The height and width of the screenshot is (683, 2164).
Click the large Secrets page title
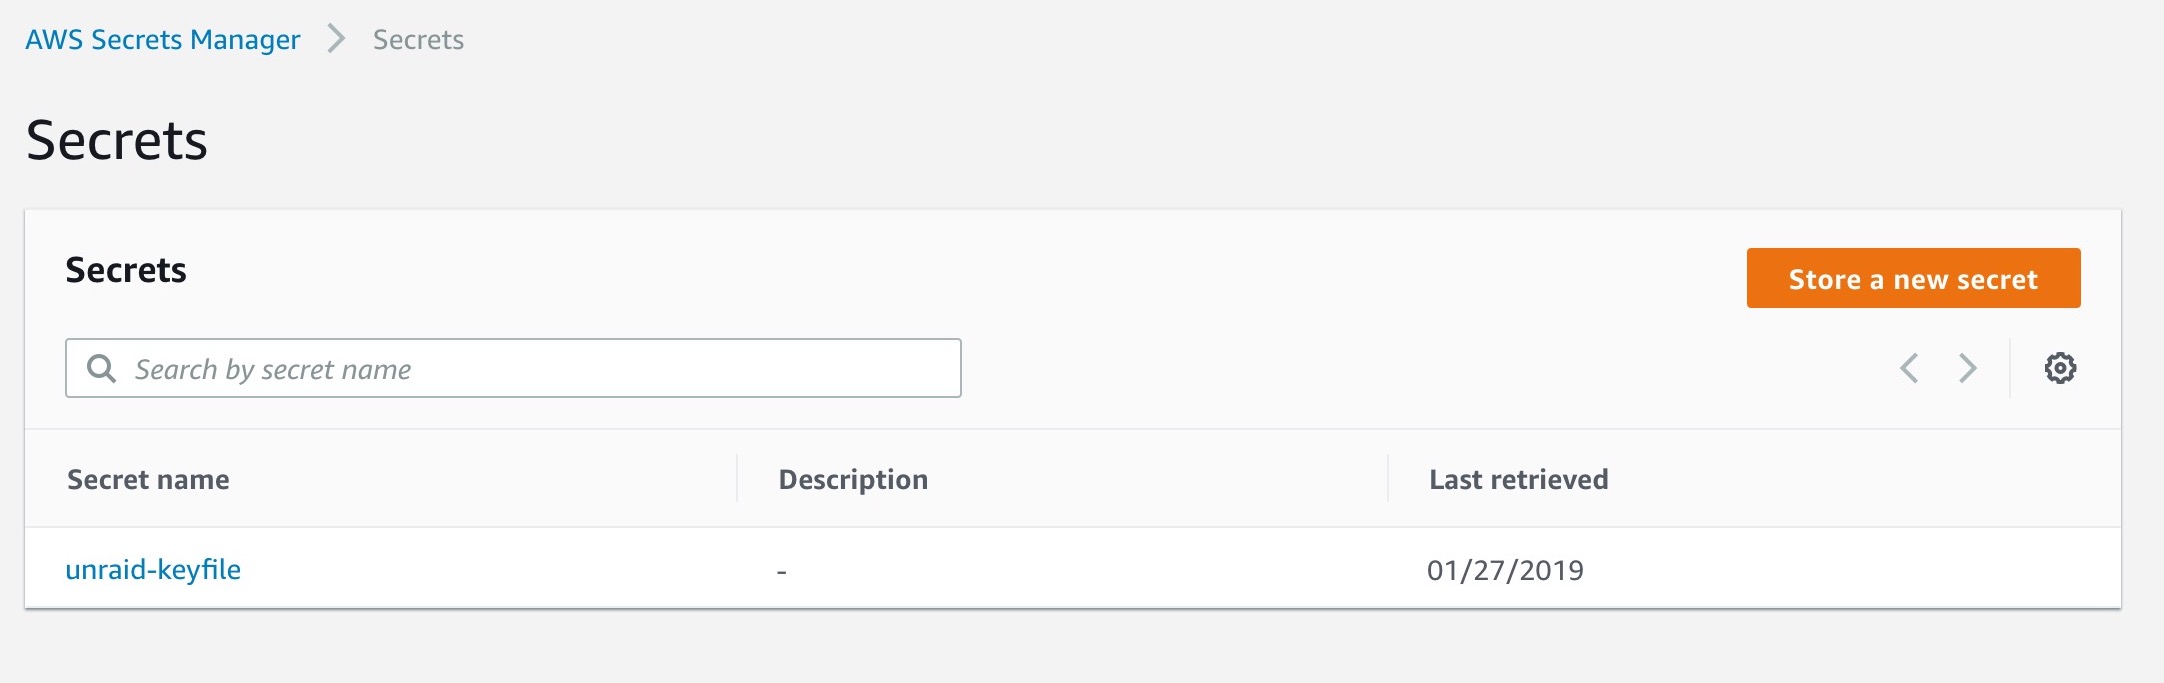[x=116, y=140]
